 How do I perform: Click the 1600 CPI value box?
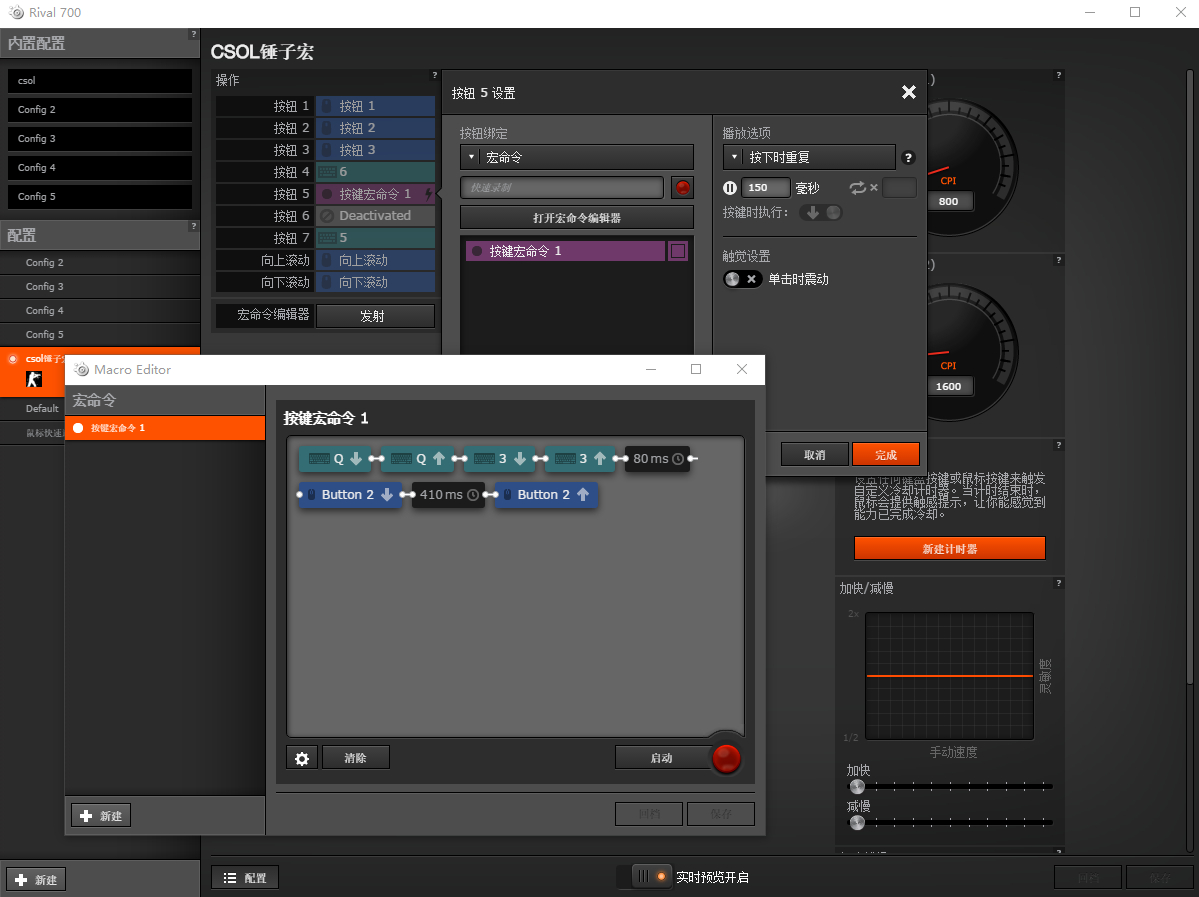(x=948, y=386)
